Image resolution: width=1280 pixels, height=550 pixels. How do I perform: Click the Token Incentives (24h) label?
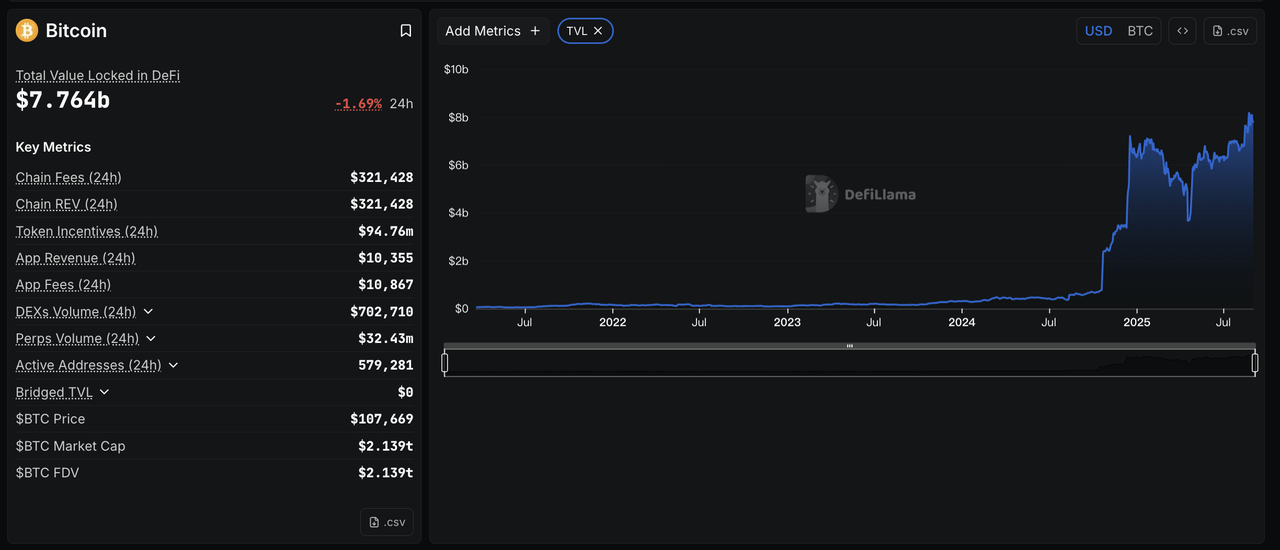(87, 231)
